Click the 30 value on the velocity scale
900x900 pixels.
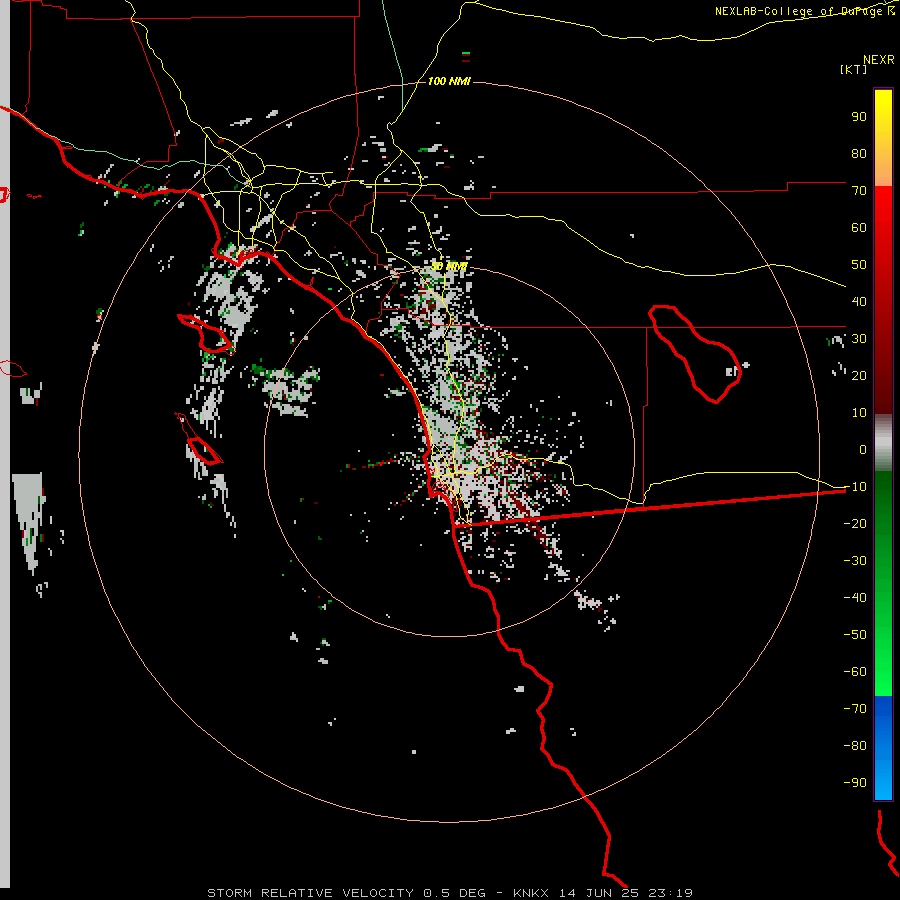tap(859, 339)
